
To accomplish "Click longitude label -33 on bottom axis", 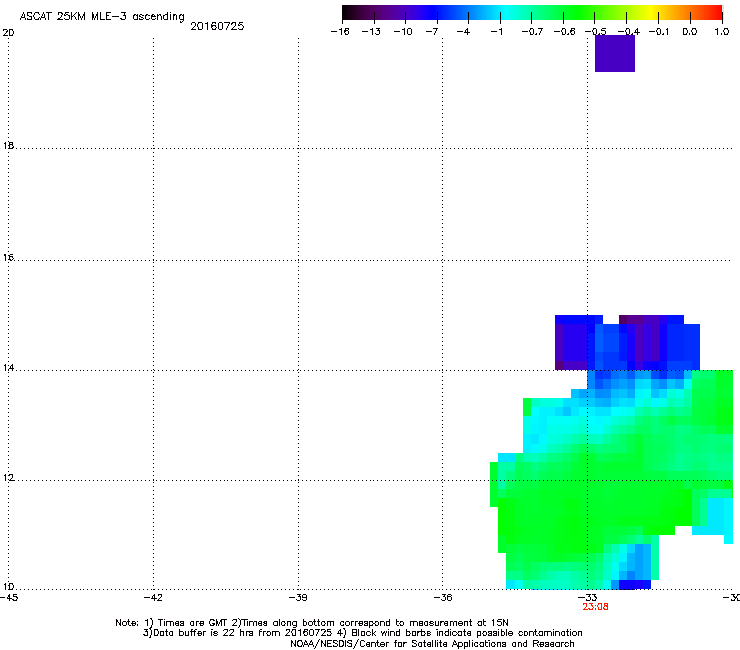I will (588, 598).
